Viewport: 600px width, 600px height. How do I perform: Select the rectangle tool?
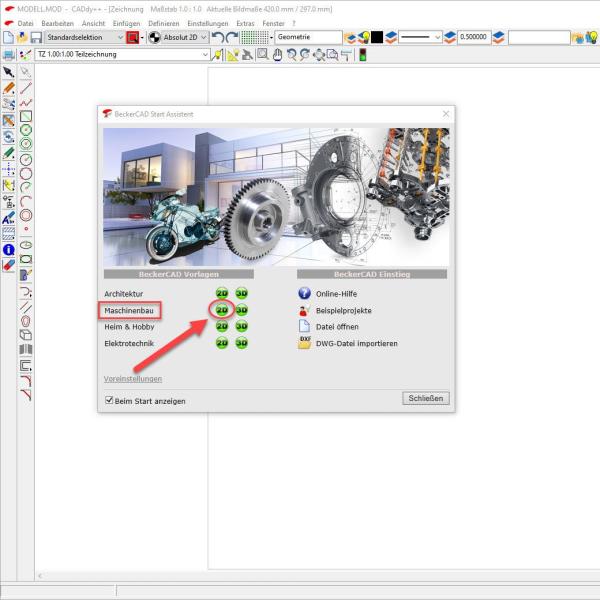coord(26,116)
